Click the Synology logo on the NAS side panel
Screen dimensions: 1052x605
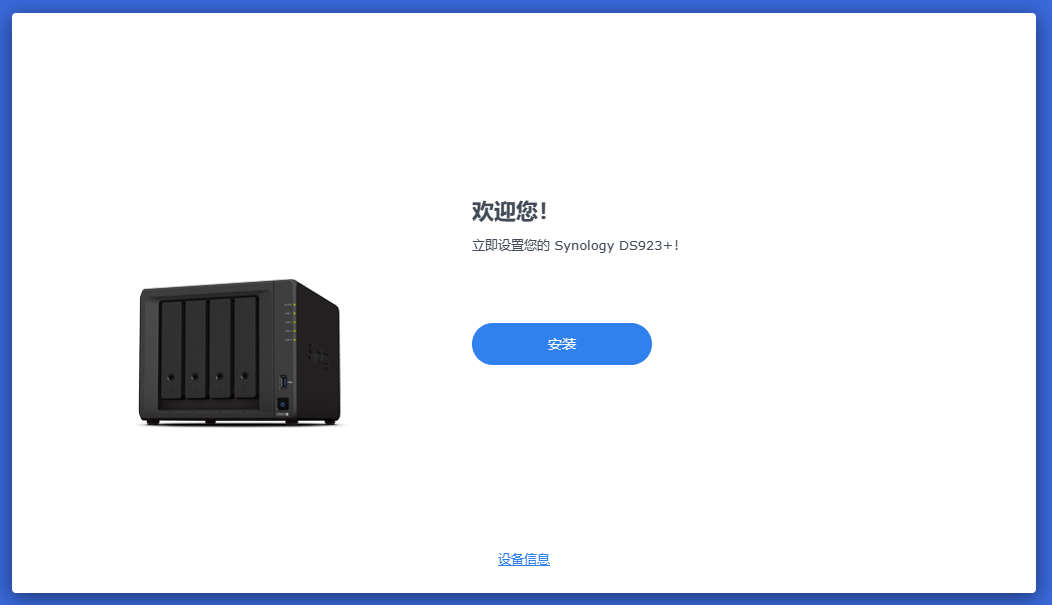coord(319,355)
